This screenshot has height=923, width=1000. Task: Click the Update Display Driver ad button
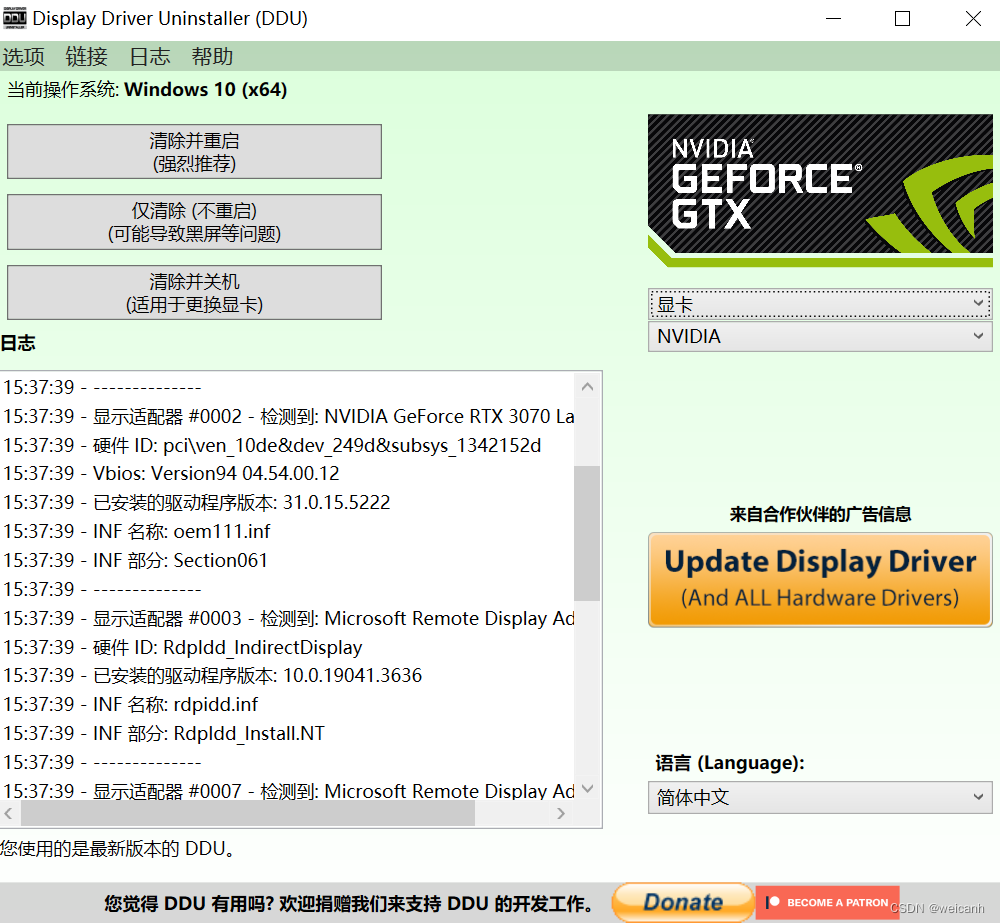(820, 580)
